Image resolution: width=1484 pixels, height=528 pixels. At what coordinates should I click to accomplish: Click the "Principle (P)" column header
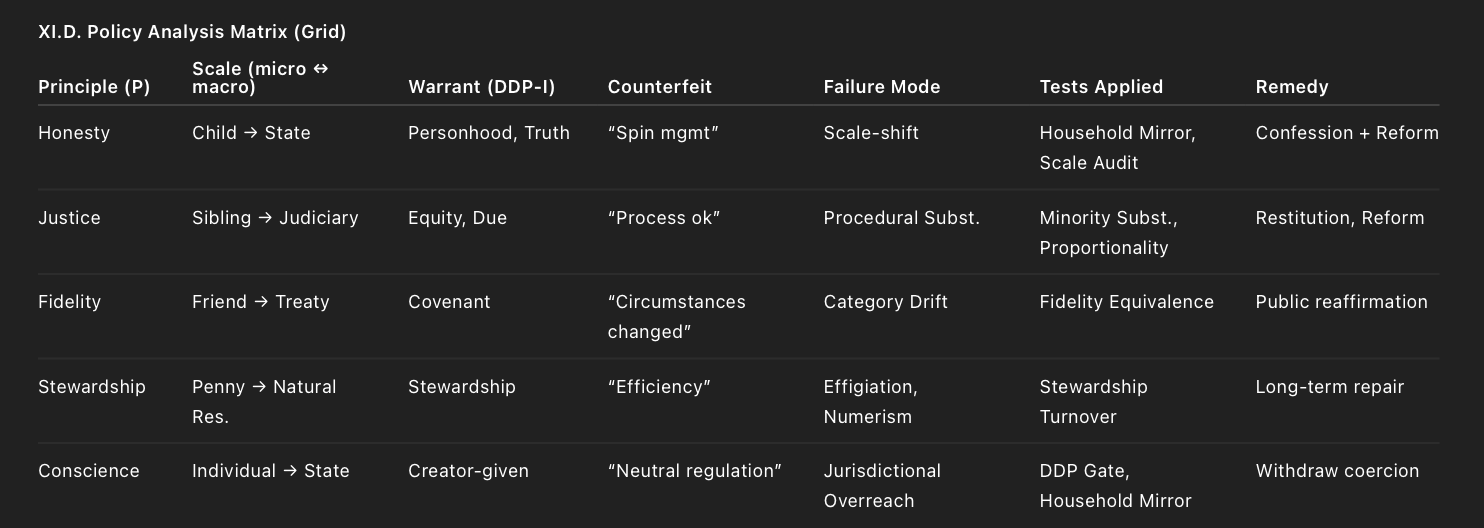click(94, 87)
